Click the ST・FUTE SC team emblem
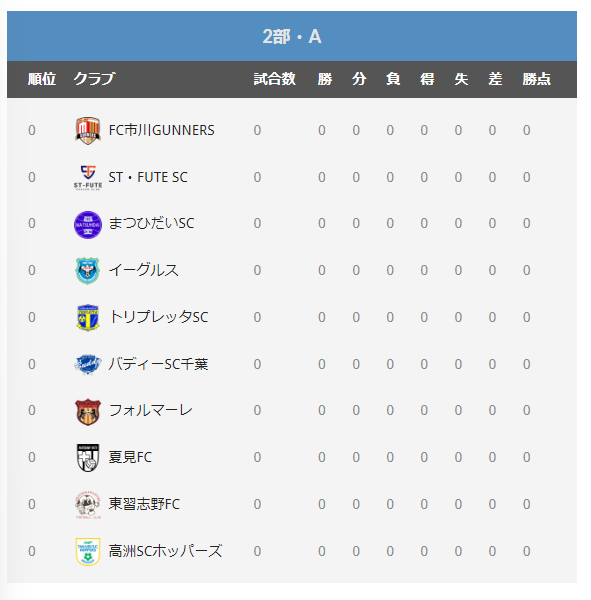This screenshot has width=591, height=600. click(88, 178)
